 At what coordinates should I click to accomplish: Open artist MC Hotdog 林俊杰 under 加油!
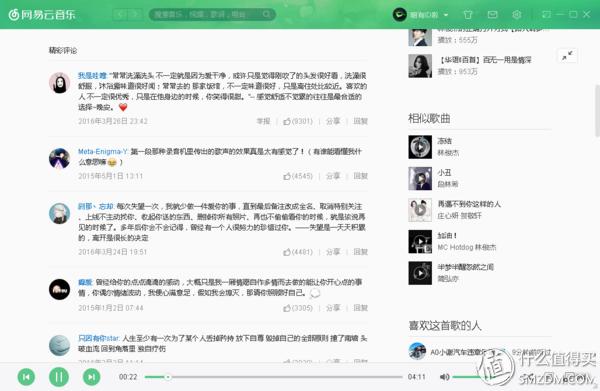pyautogui.click(x=467, y=248)
